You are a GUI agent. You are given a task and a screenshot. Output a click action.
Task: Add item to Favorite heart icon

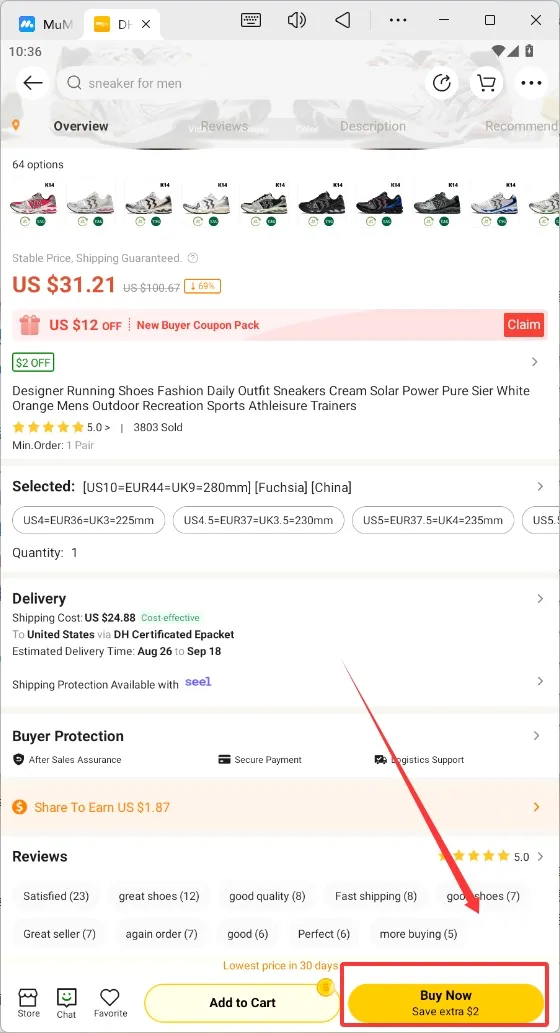tap(110, 1003)
